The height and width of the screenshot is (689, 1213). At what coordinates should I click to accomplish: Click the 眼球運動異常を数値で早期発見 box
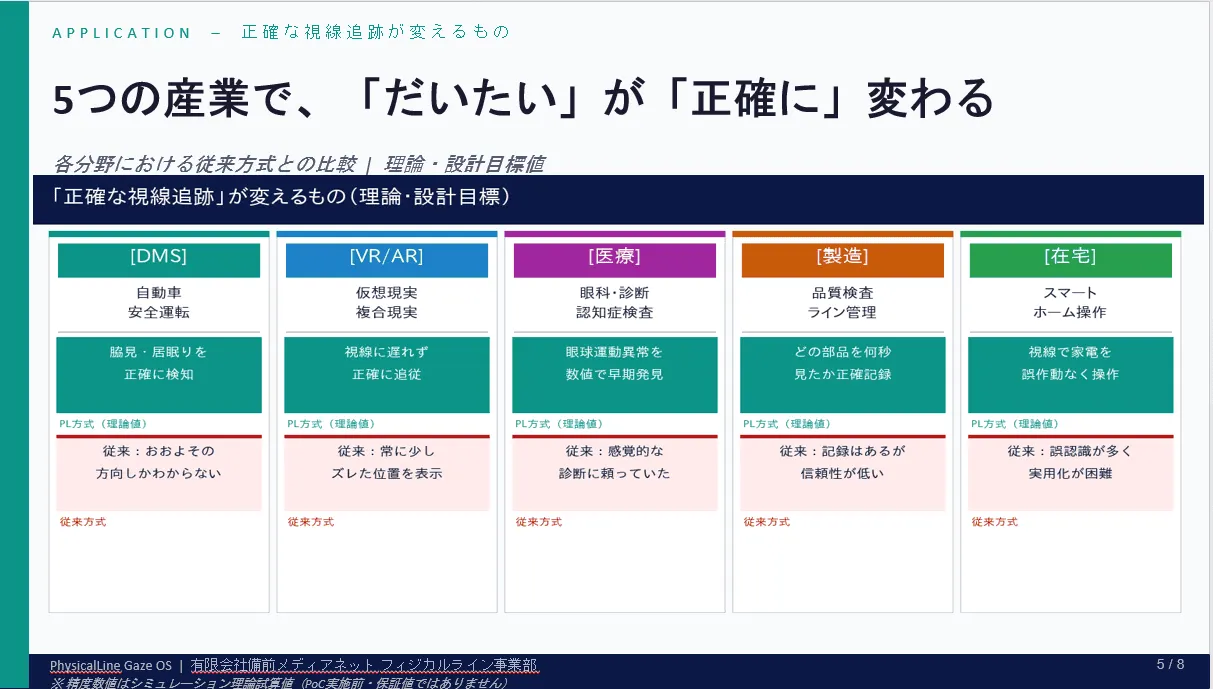[x=614, y=374]
